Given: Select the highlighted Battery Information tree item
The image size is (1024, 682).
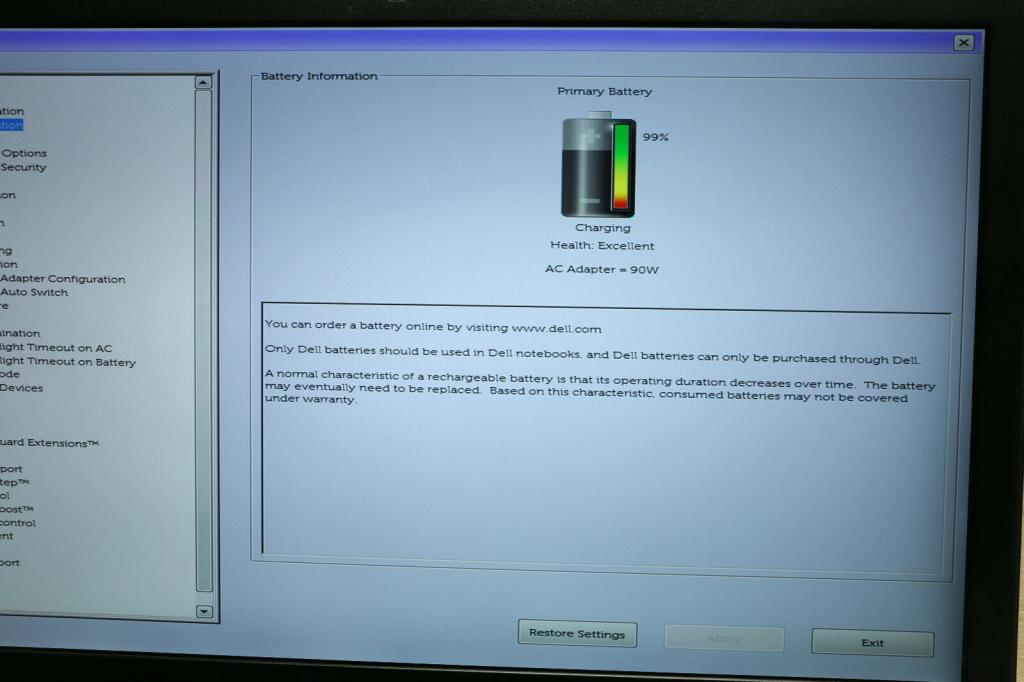Looking at the screenshot, I should (x=11, y=125).
